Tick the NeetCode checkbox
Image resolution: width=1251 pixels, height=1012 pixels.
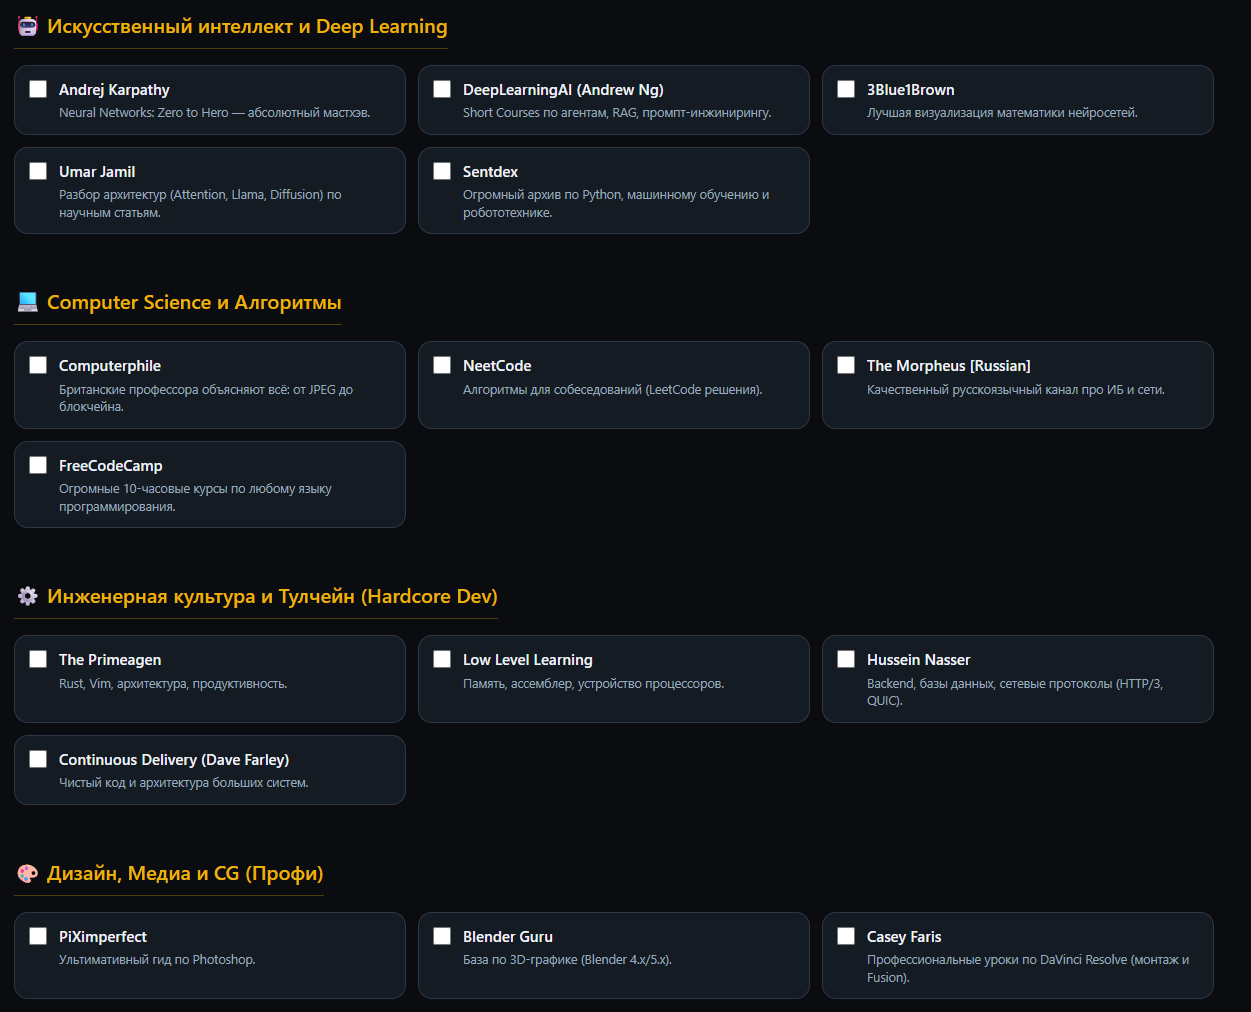(442, 365)
